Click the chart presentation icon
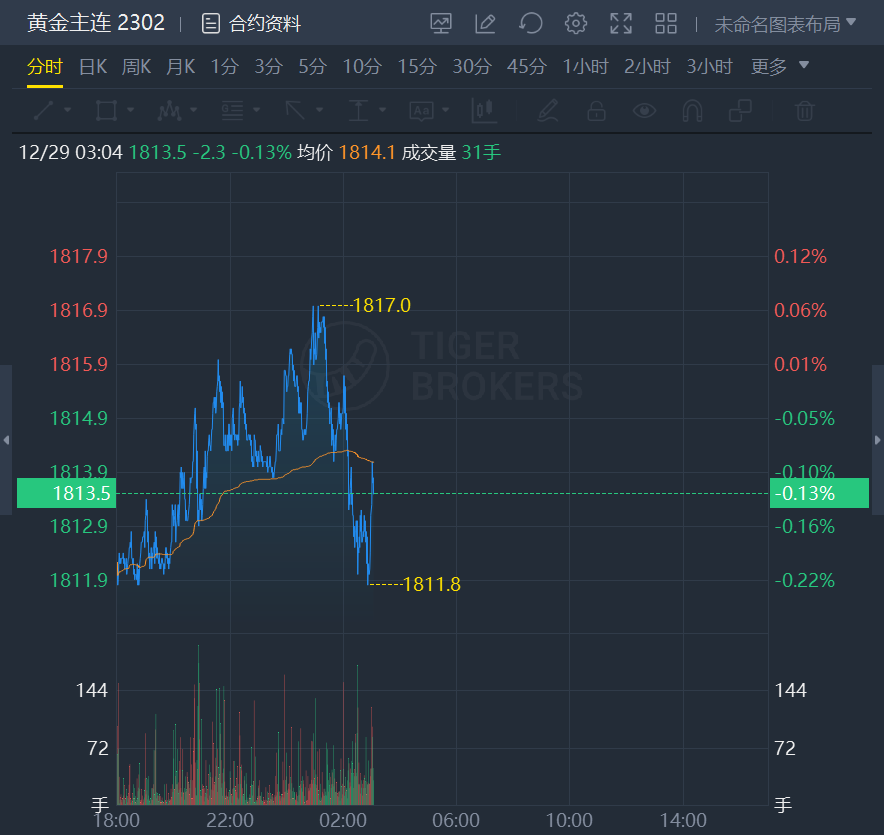 tap(441, 23)
